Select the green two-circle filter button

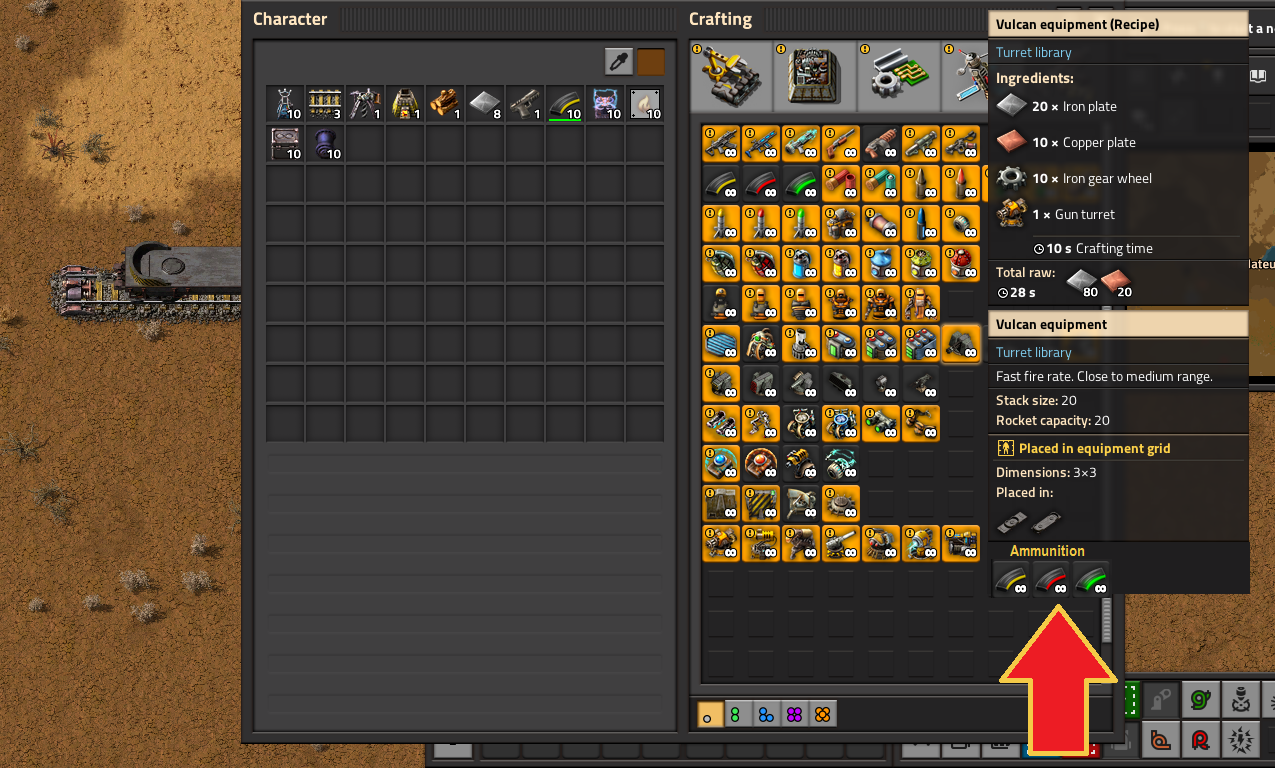[x=737, y=714]
